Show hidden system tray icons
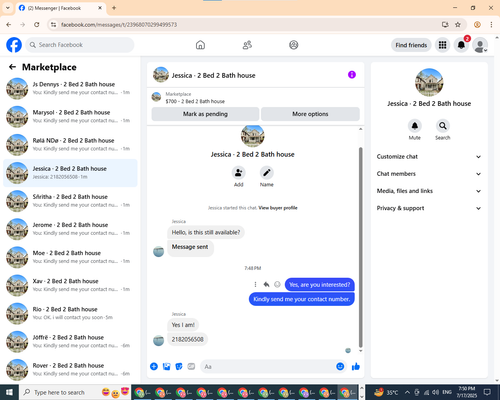 (x=407, y=392)
